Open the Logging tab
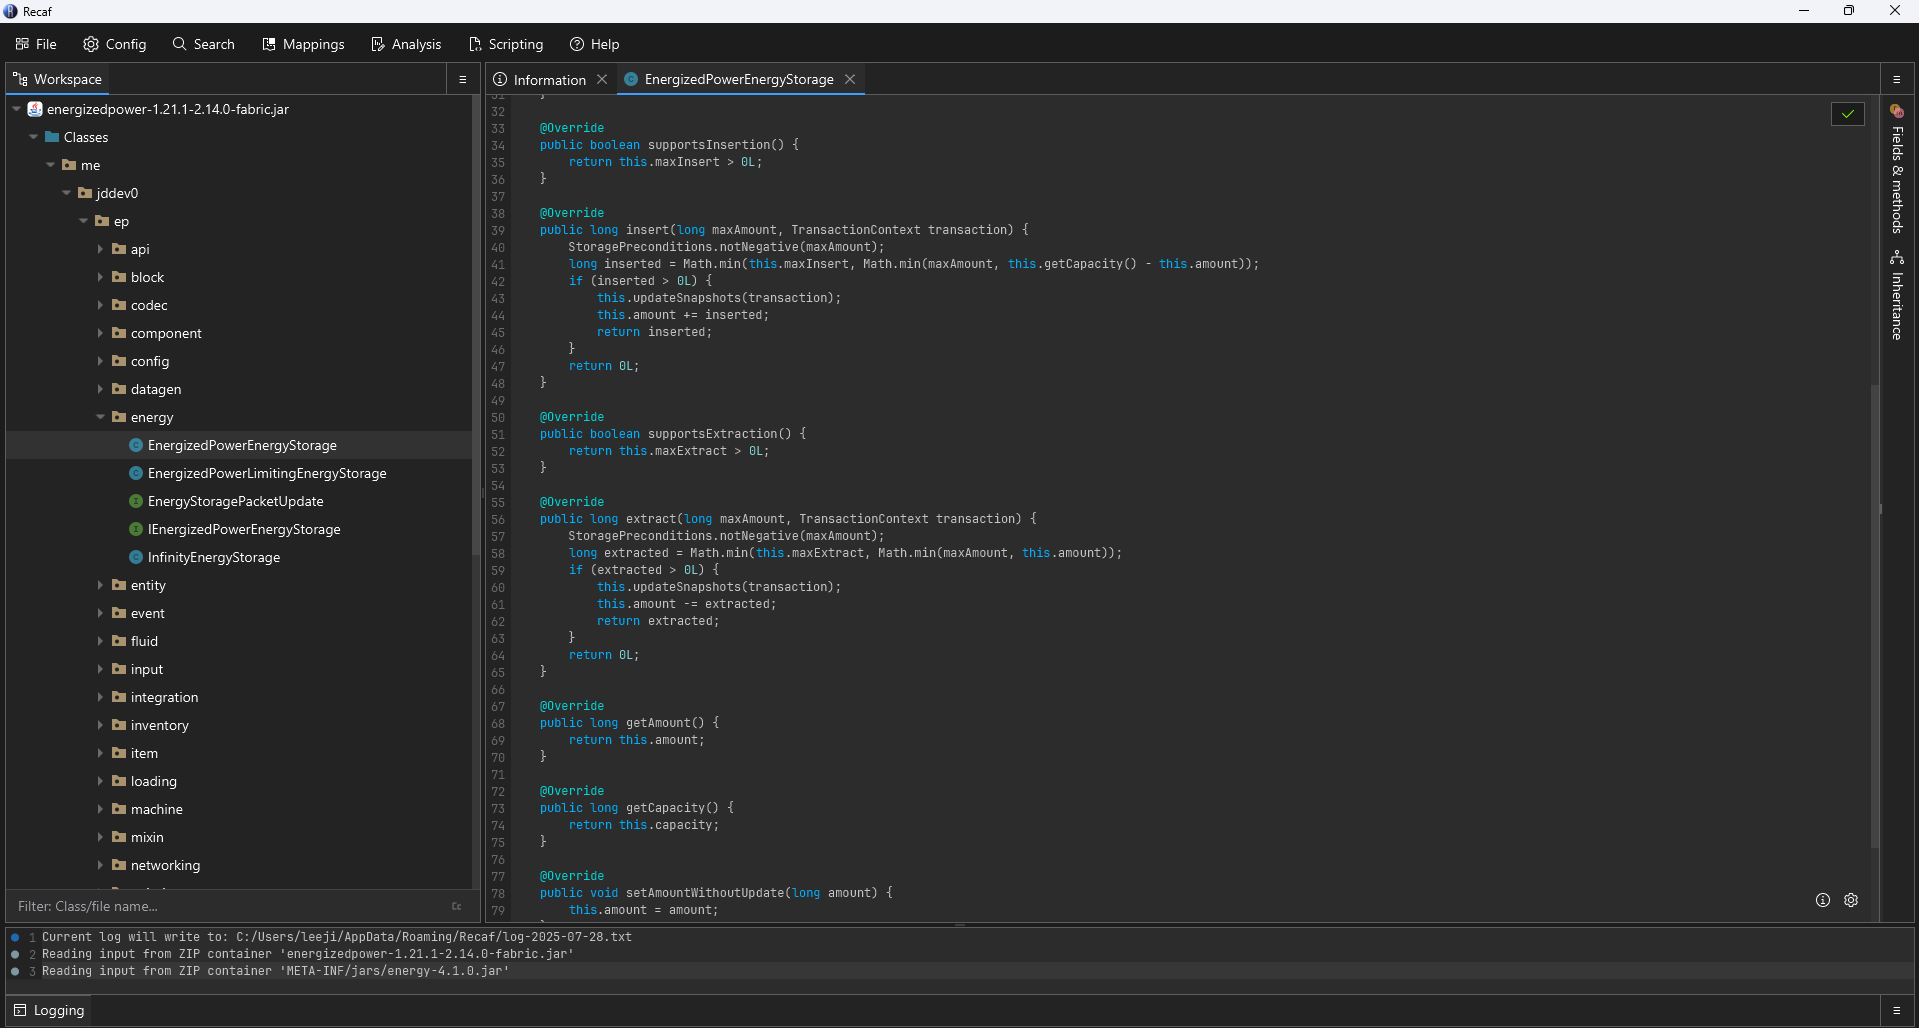 tap(49, 1010)
